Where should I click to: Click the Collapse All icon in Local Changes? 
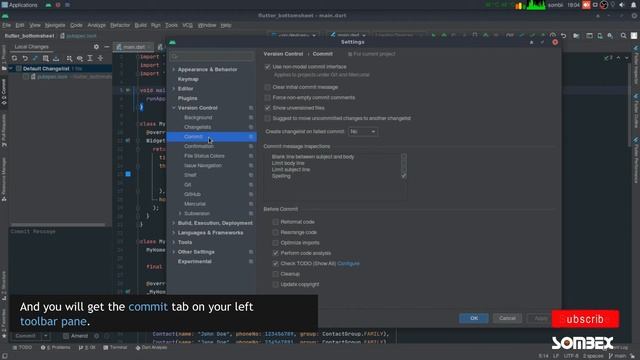[100, 59]
